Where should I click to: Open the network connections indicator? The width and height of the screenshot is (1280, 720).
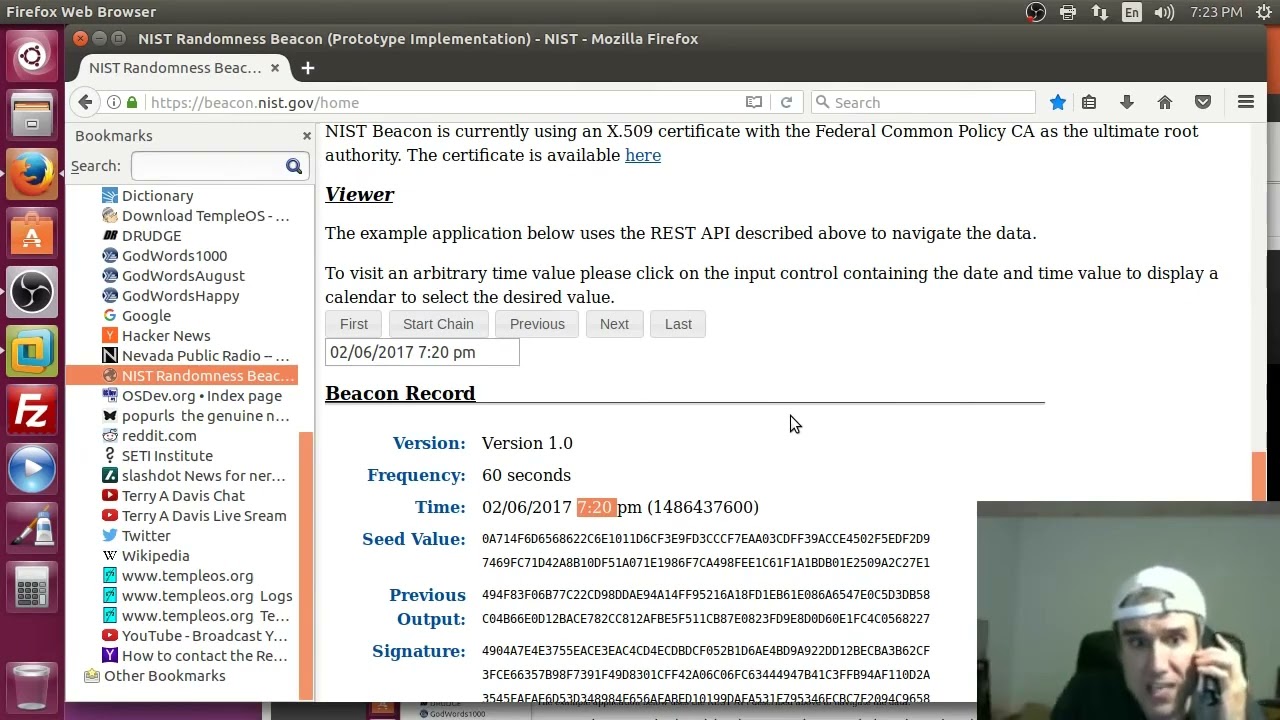coord(1100,12)
